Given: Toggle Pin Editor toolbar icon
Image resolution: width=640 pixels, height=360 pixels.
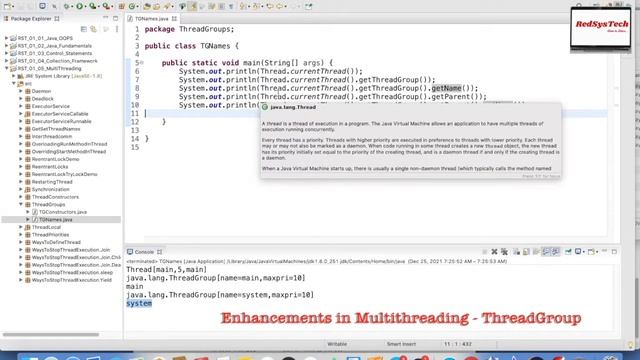Looking at the screenshot, I should pos(309,6).
